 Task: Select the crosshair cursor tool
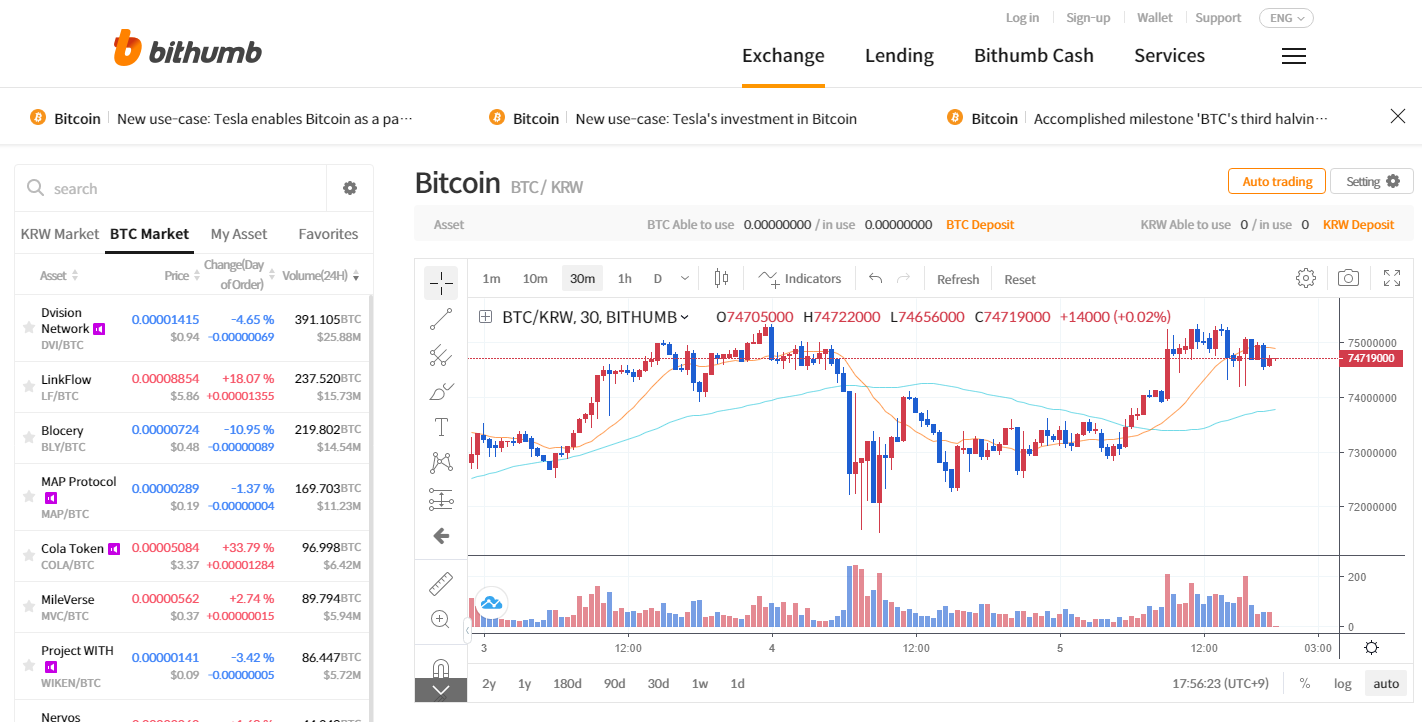(441, 283)
